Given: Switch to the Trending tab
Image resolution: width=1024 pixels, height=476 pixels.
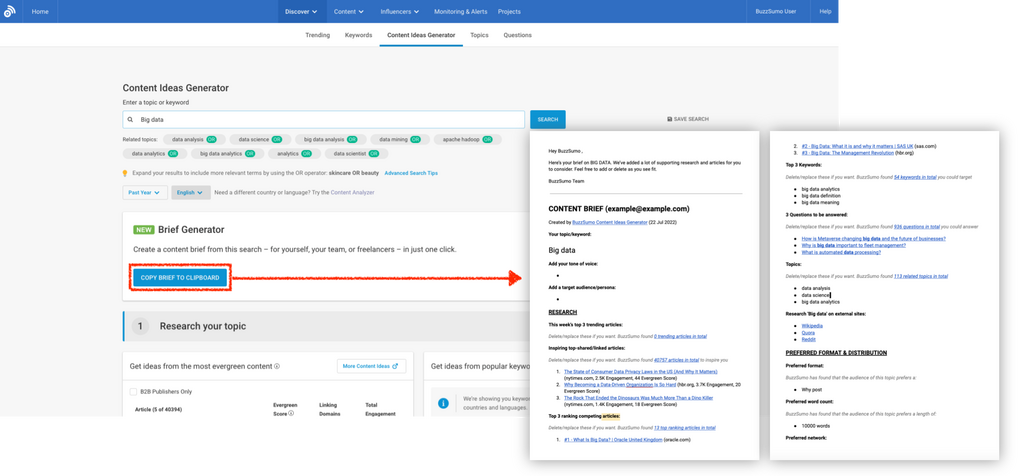Looking at the screenshot, I should click(317, 35).
